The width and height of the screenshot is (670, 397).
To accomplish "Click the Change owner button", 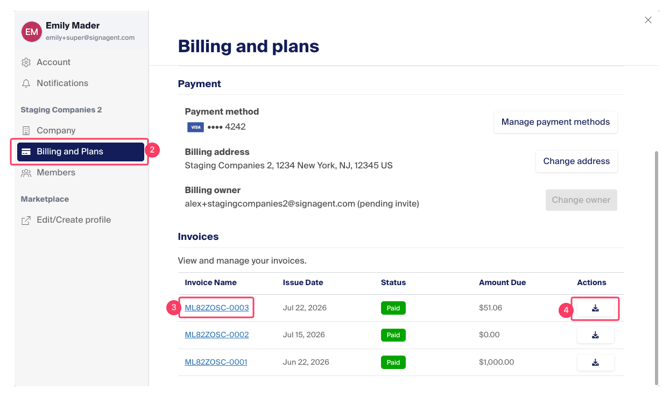I will (581, 200).
